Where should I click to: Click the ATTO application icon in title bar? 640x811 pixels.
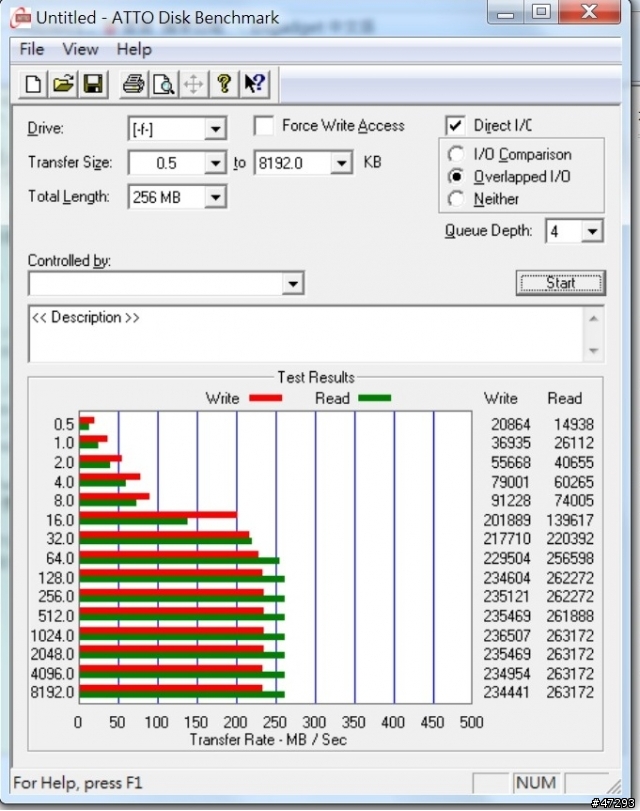pos(21,18)
